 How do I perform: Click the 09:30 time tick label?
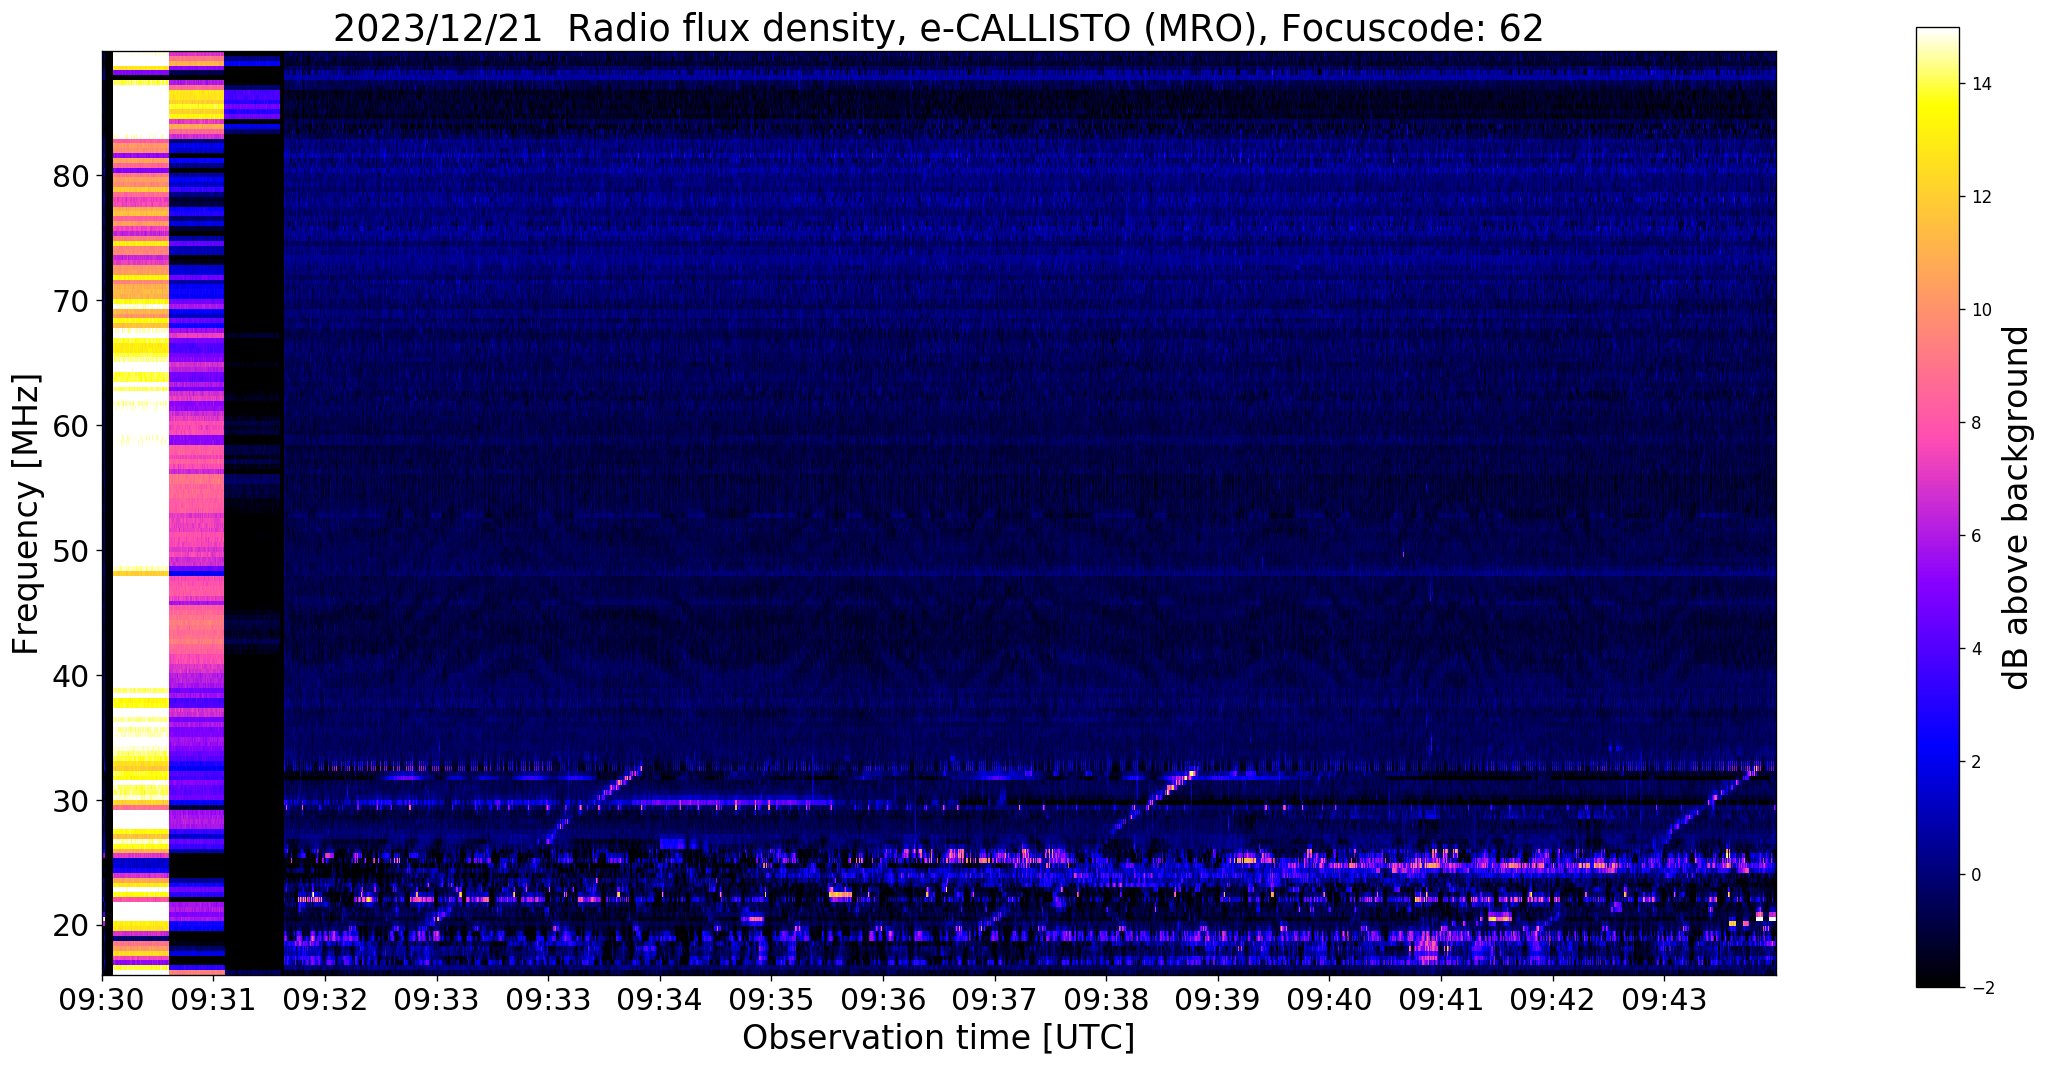click(x=102, y=999)
